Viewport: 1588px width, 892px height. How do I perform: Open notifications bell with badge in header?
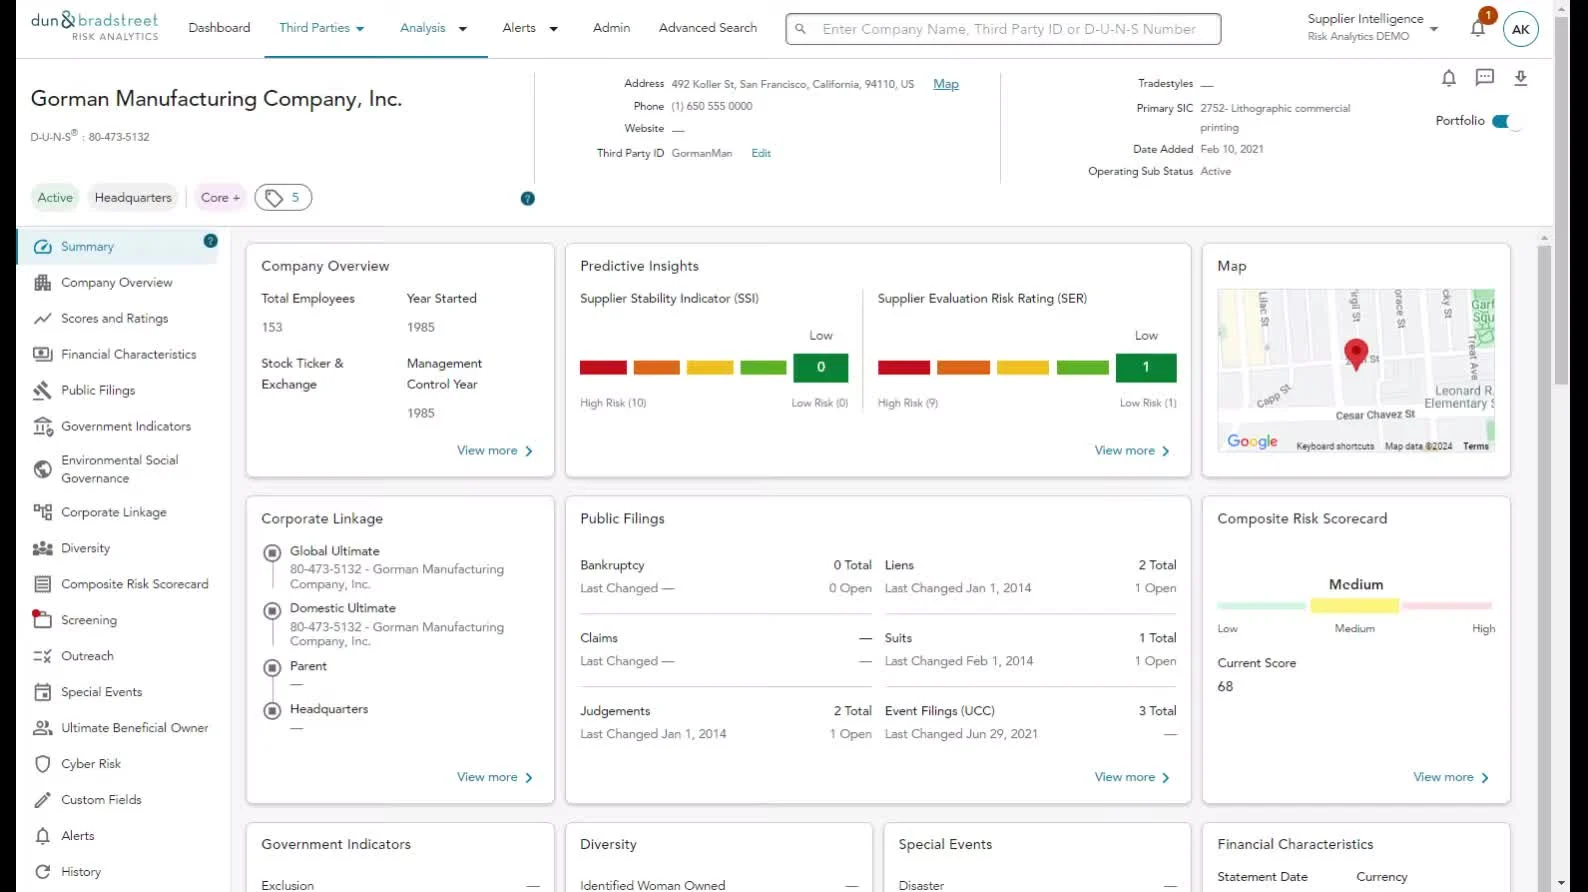(x=1478, y=28)
